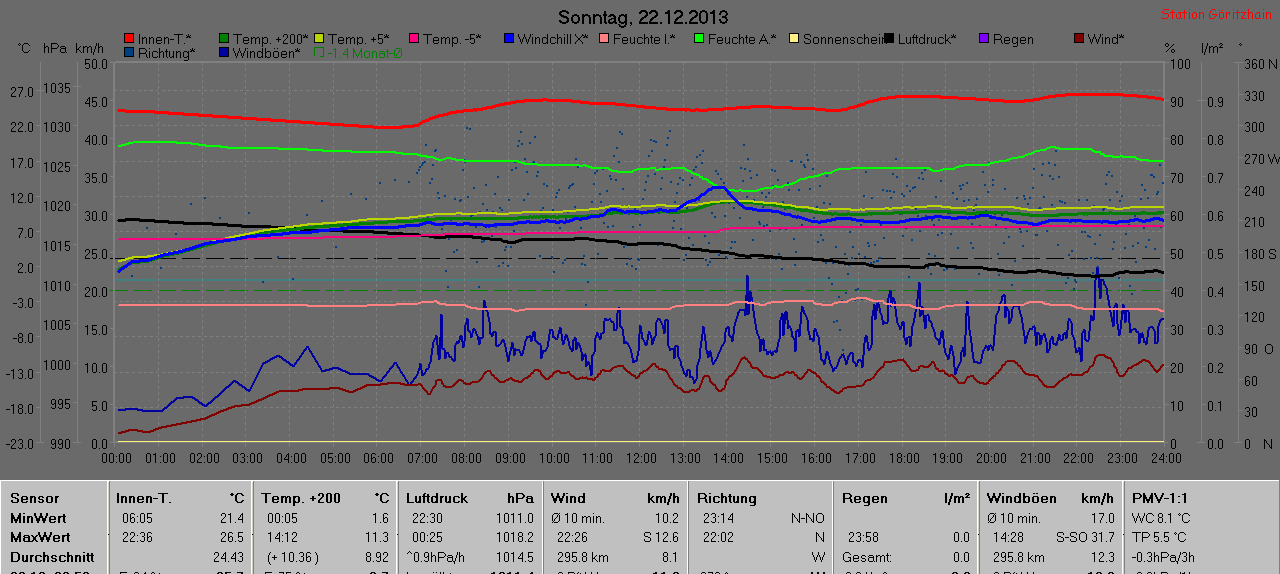The height and width of the screenshot is (574, 1280).
Task: Click the 'Durchschnitt' row label
Action: click(x=52, y=557)
